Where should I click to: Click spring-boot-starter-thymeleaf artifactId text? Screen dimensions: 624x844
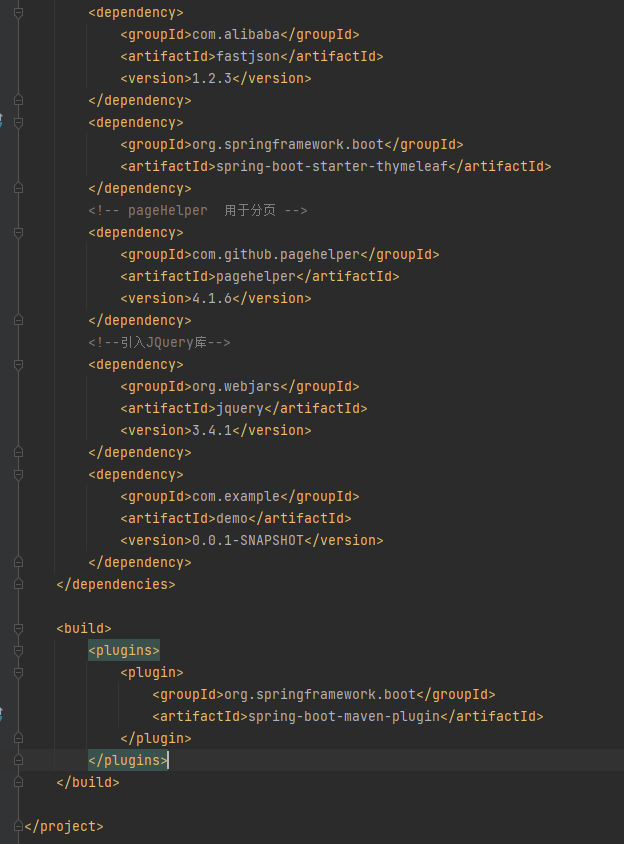[x=332, y=166]
